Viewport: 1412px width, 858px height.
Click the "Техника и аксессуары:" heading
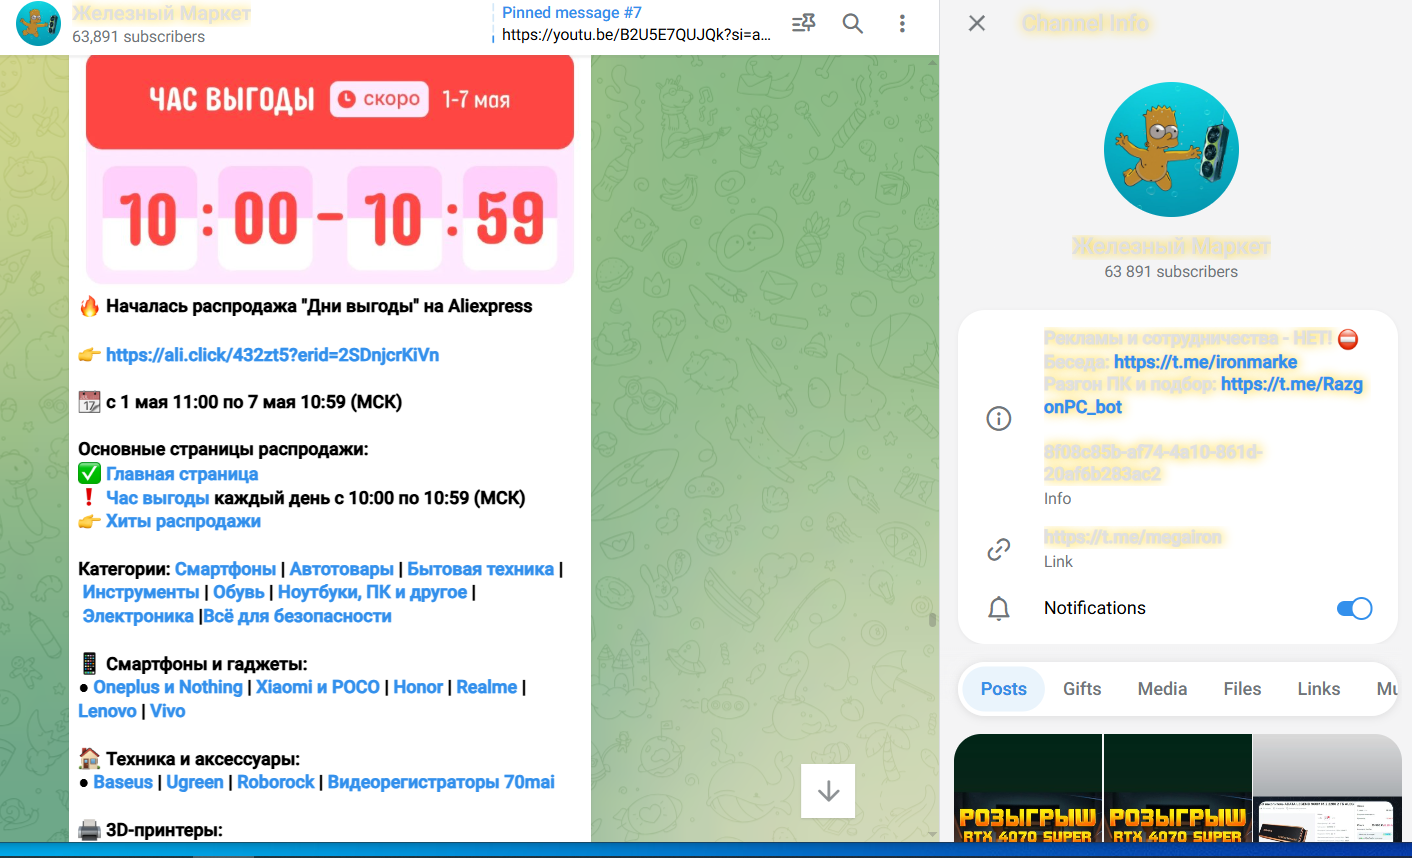[203, 759]
